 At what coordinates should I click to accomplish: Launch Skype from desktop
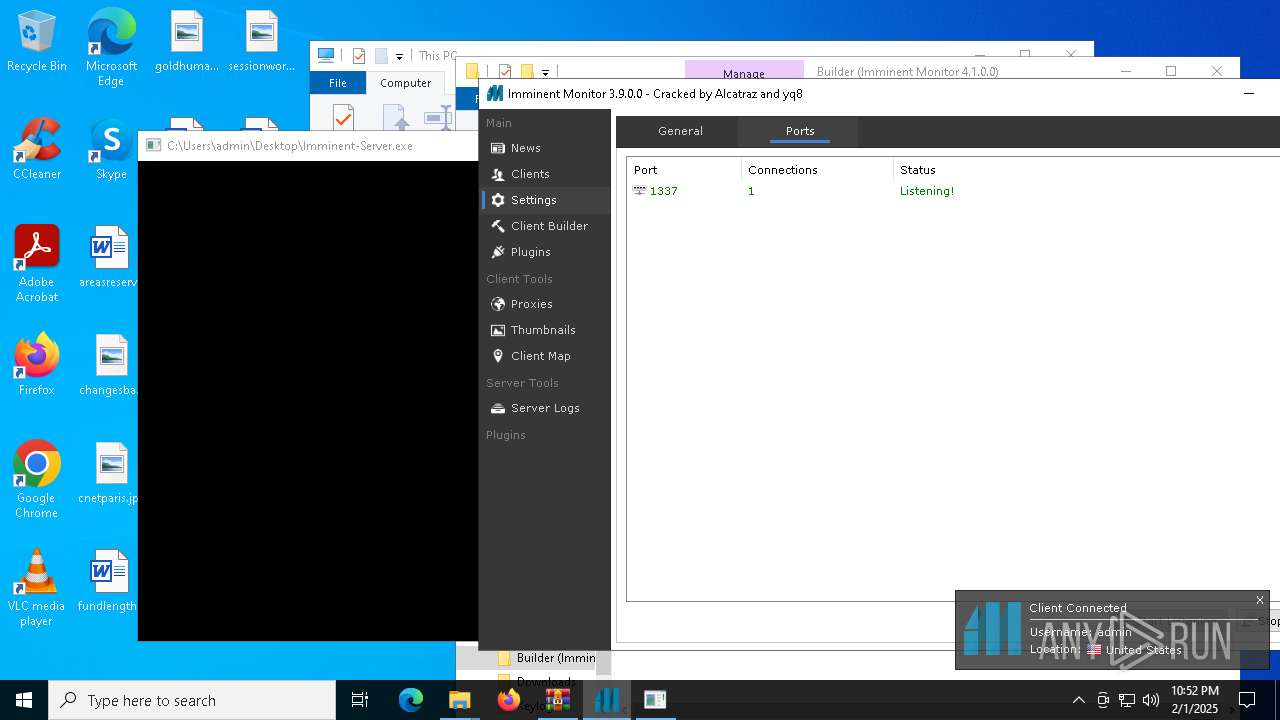[111, 149]
